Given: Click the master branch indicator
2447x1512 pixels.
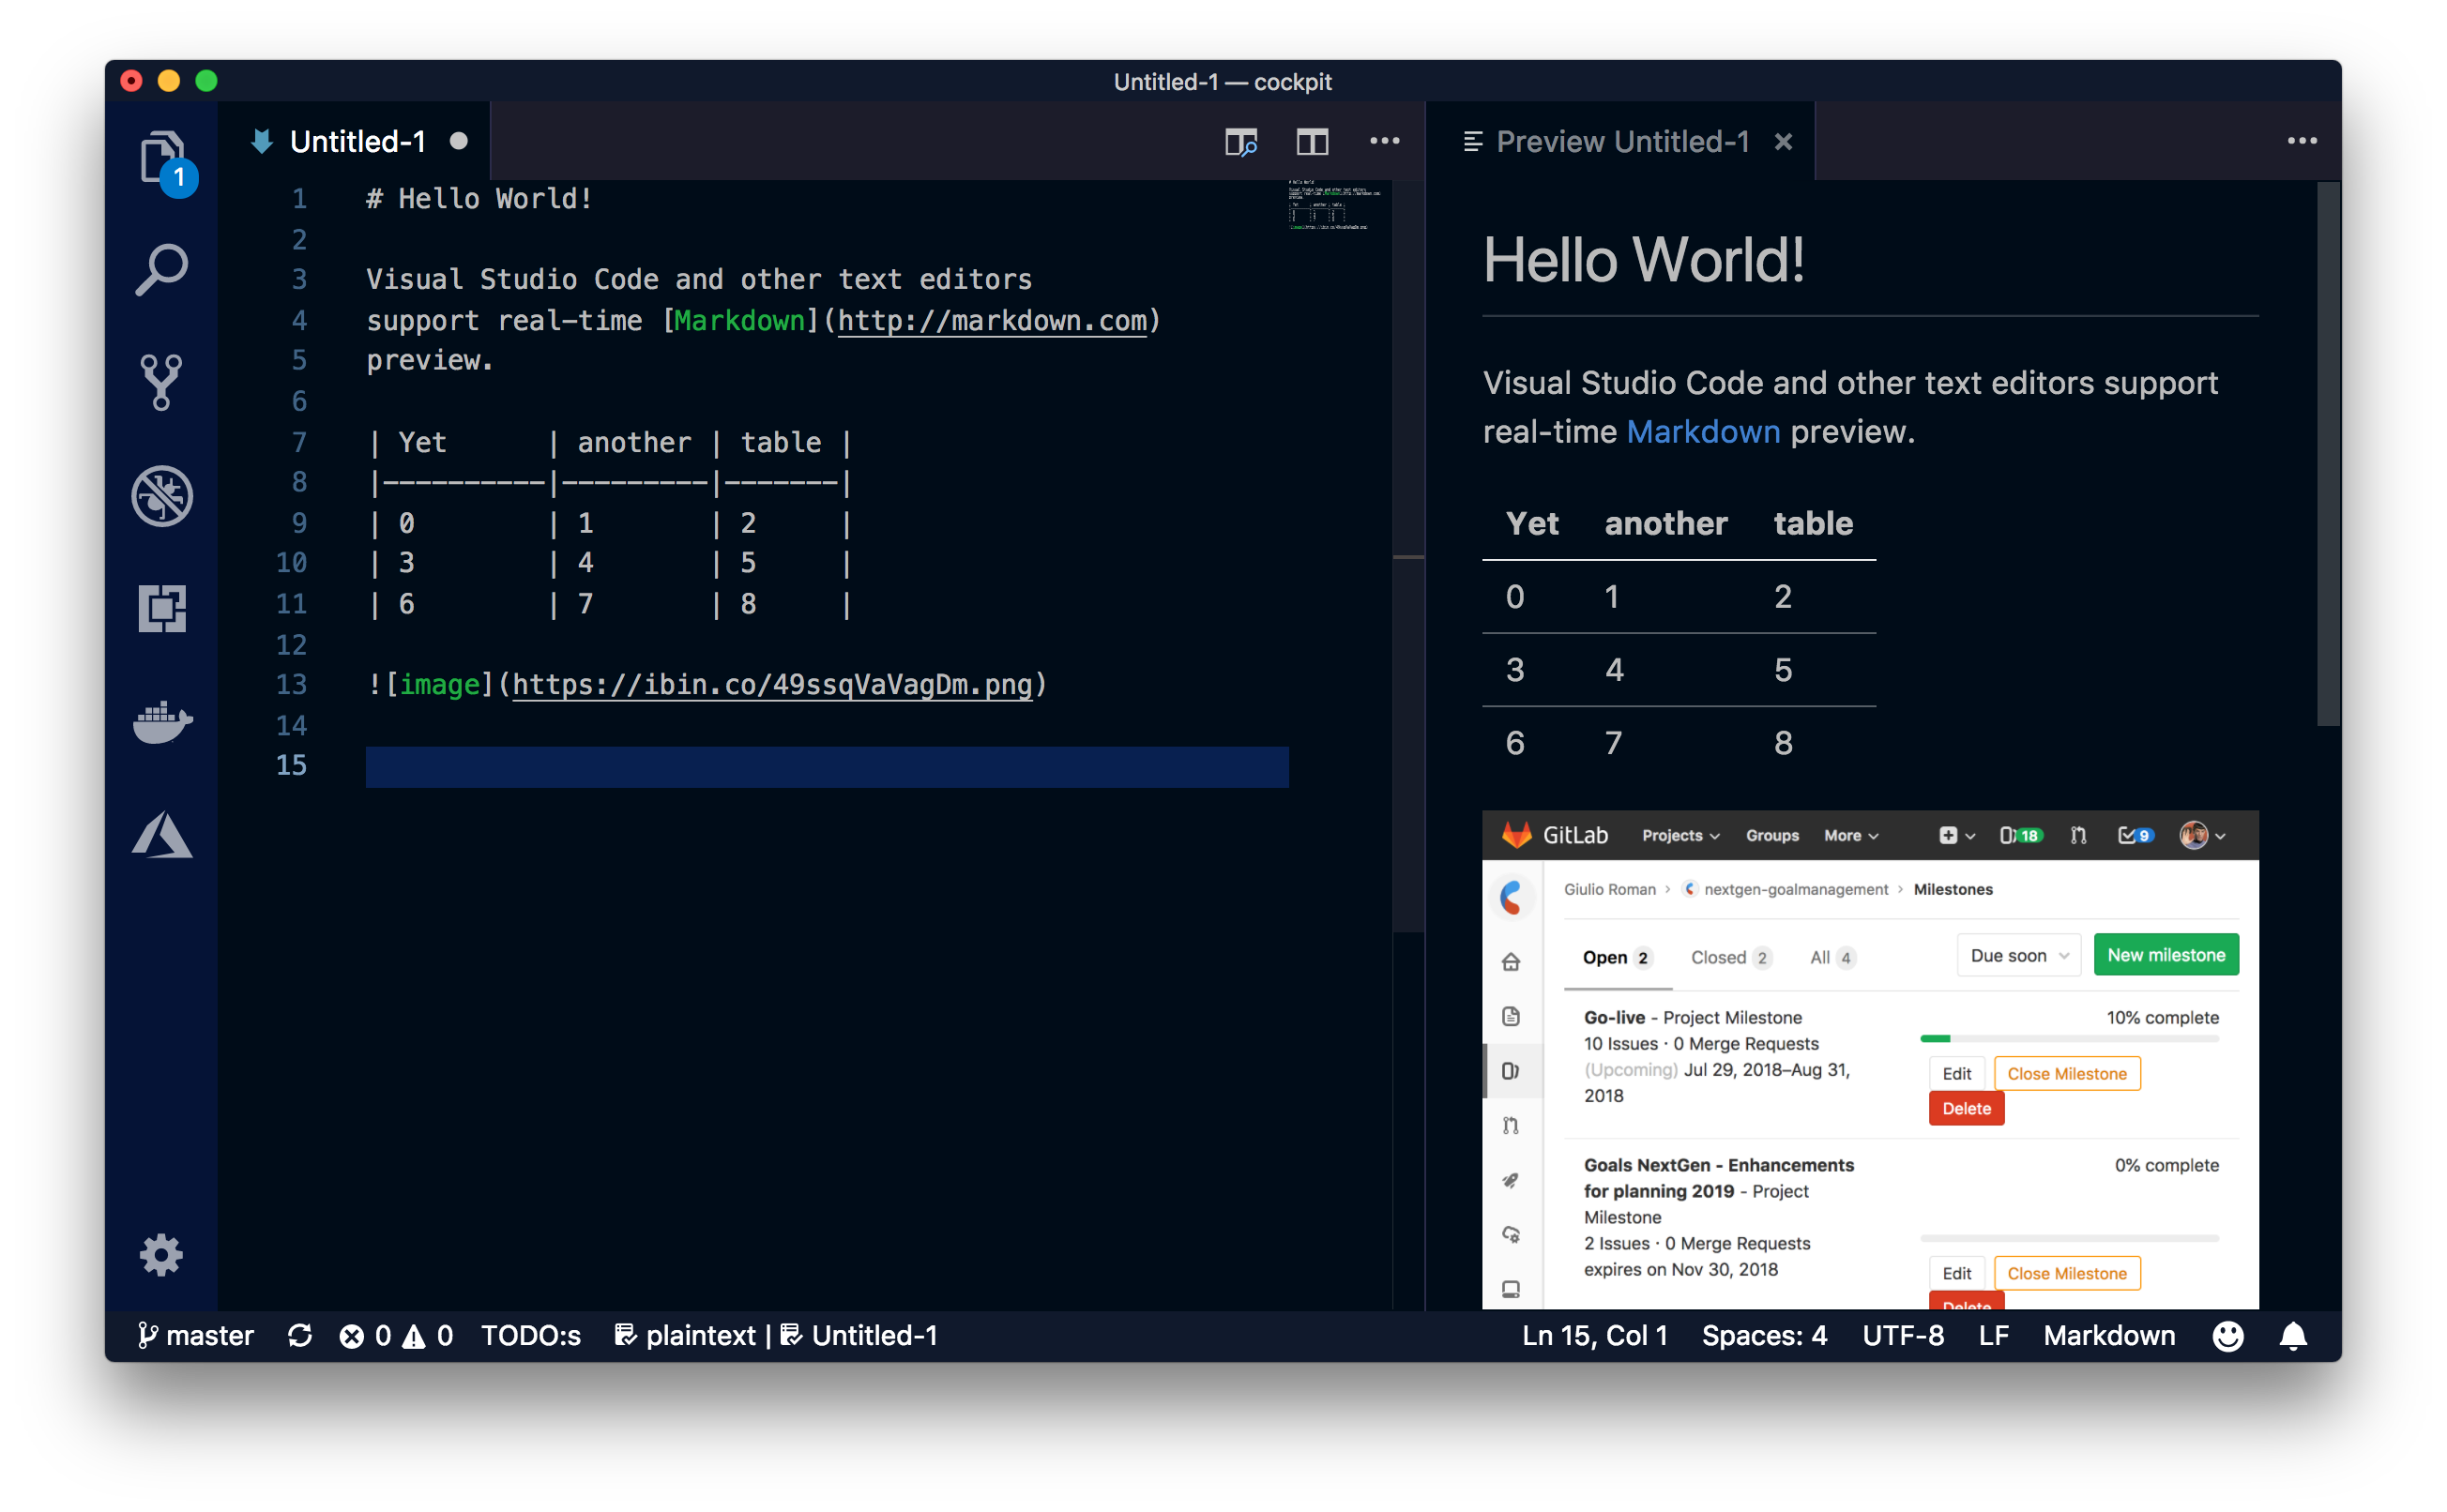Looking at the screenshot, I should [x=196, y=1335].
